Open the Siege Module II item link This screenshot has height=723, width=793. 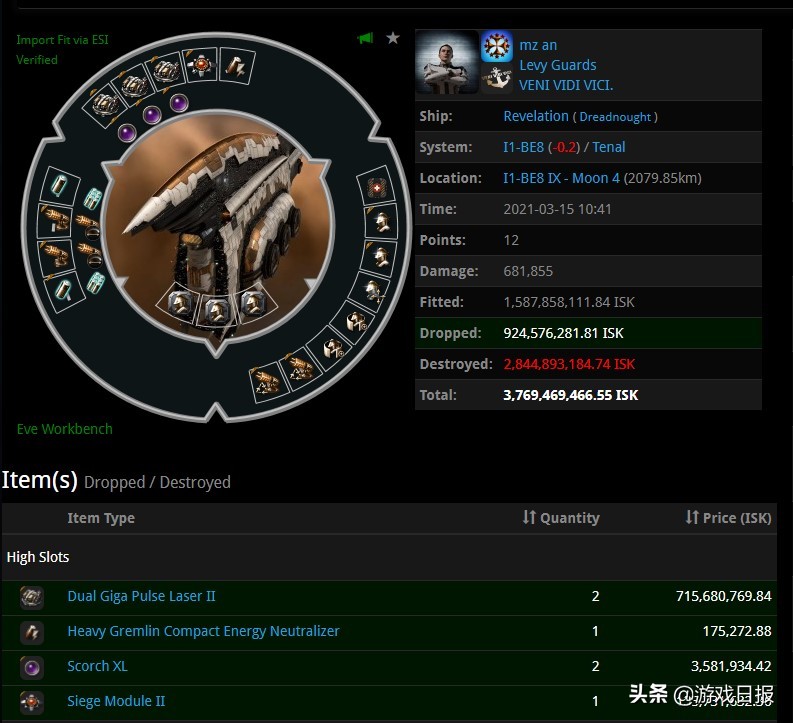coord(116,701)
